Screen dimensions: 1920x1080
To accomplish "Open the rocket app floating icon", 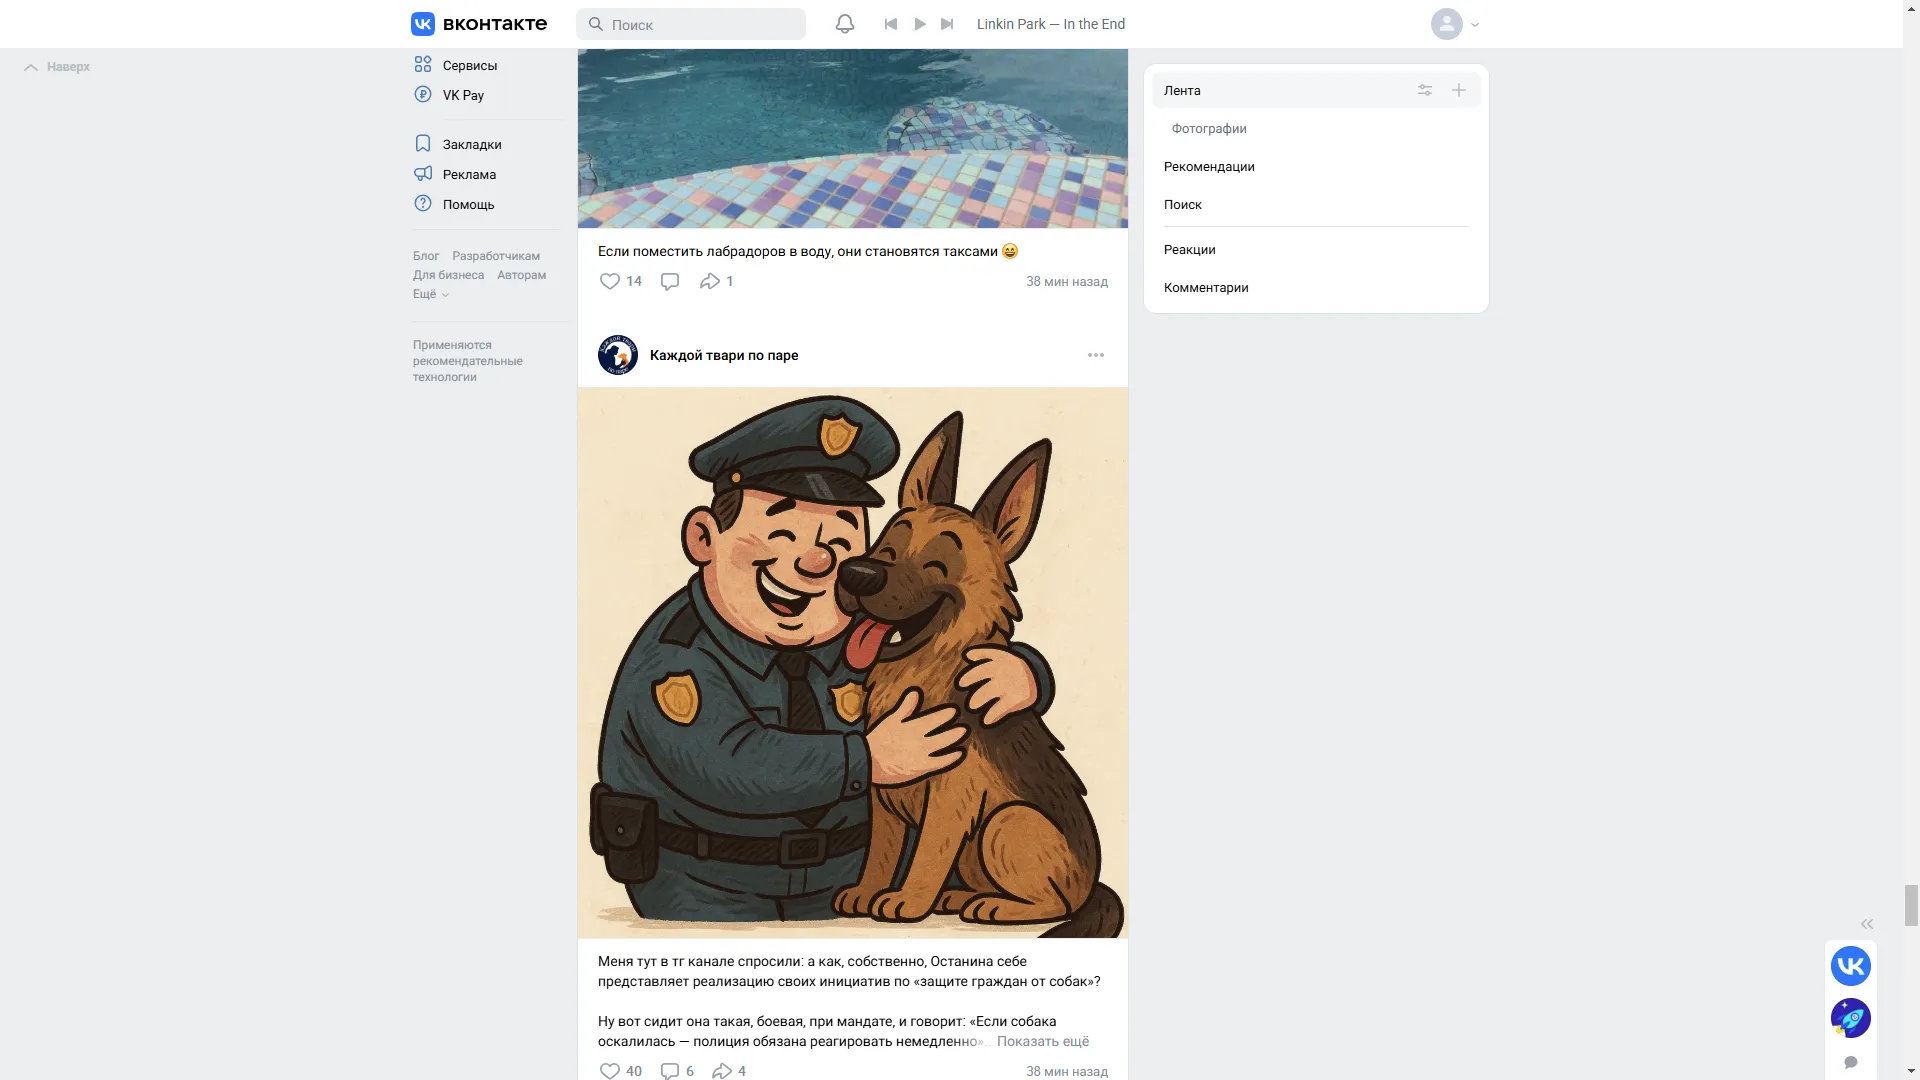I will pyautogui.click(x=1851, y=1018).
